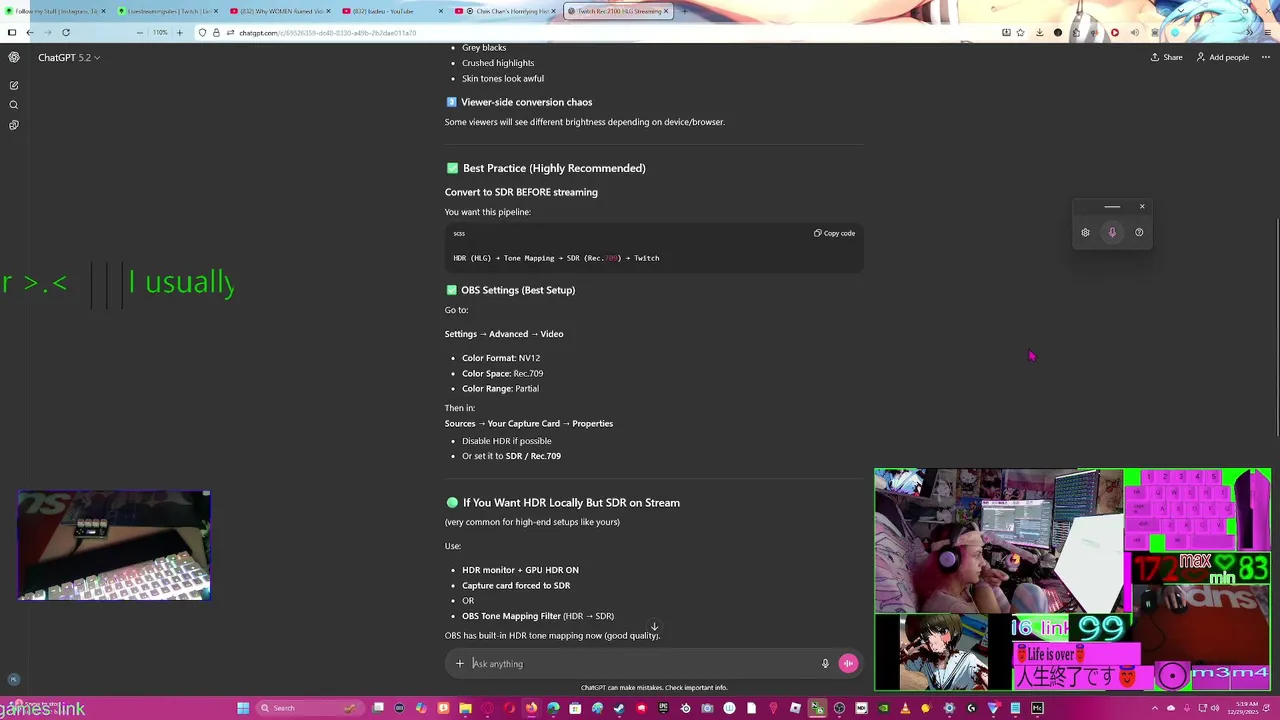Click 'Color Space: Rec.709' text
The height and width of the screenshot is (720, 1280).
(502, 373)
